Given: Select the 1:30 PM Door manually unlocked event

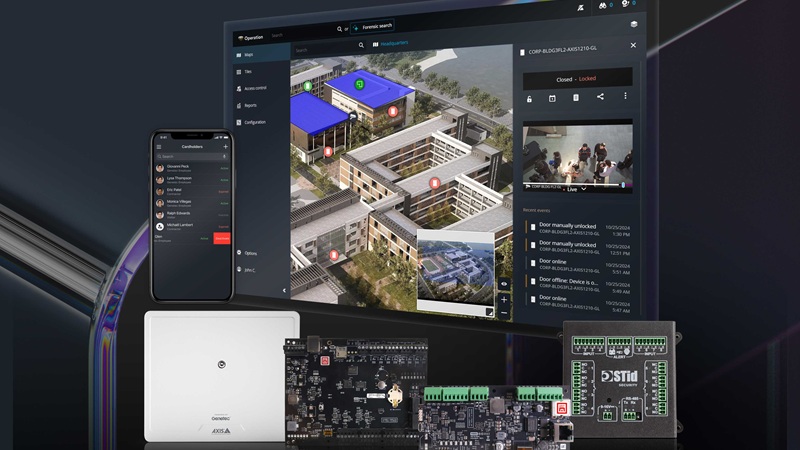Looking at the screenshot, I should pos(579,230).
